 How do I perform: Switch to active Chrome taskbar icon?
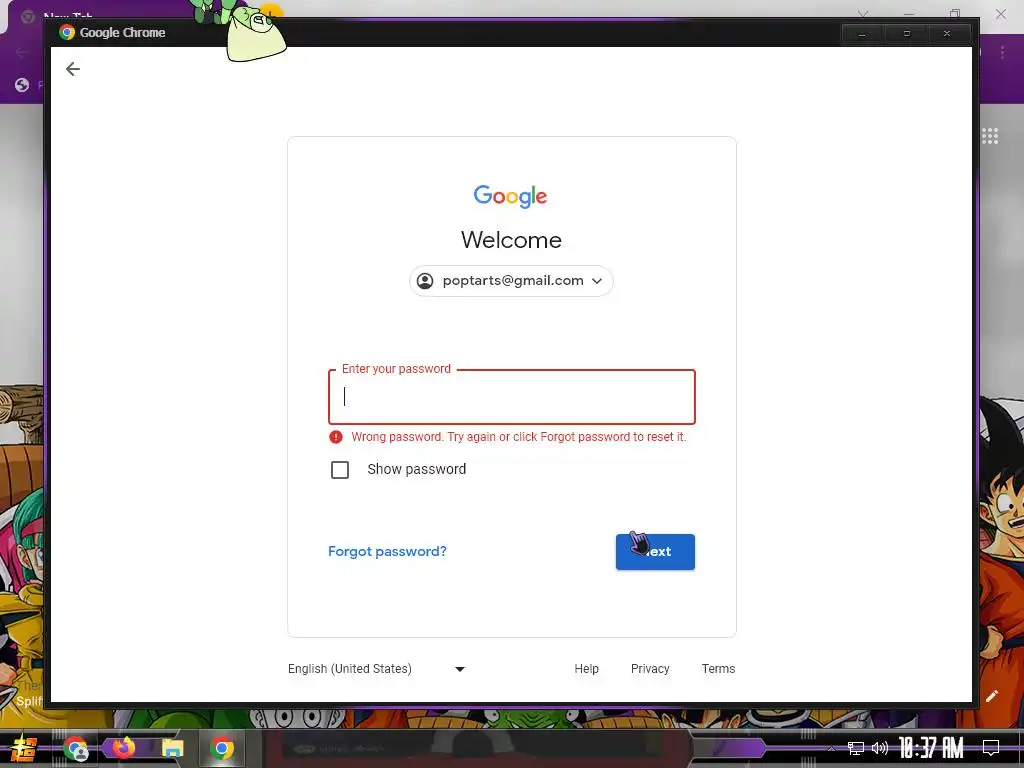pyautogui.click(x=222, y=748)
